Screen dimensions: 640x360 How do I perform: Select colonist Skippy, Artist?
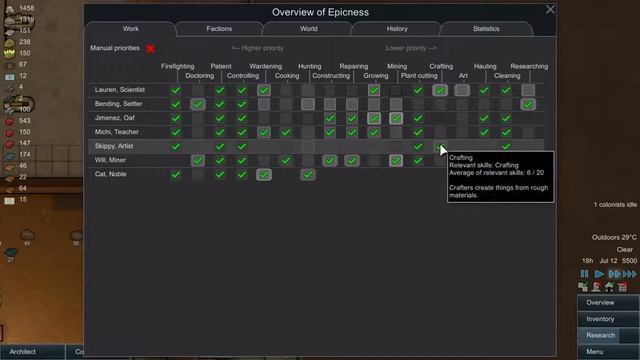click(x=114, y=146)
